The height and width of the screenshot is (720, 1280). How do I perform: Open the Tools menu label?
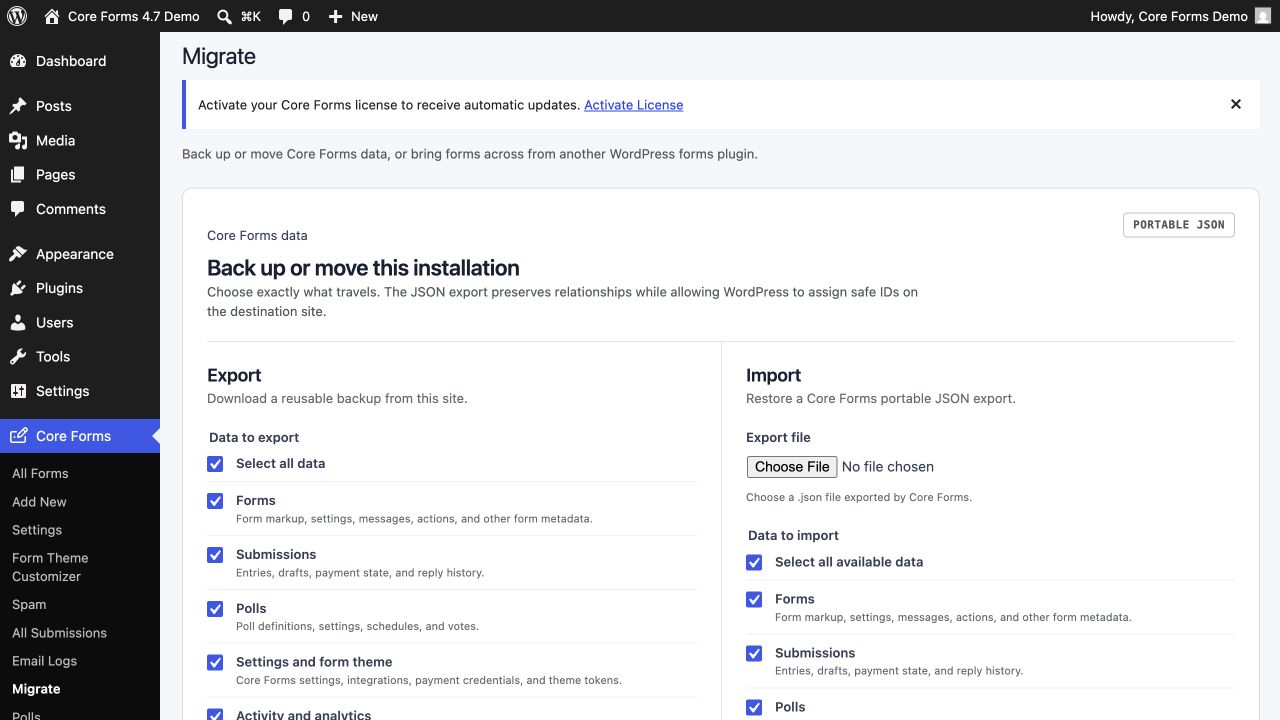[x=53, y=357]
